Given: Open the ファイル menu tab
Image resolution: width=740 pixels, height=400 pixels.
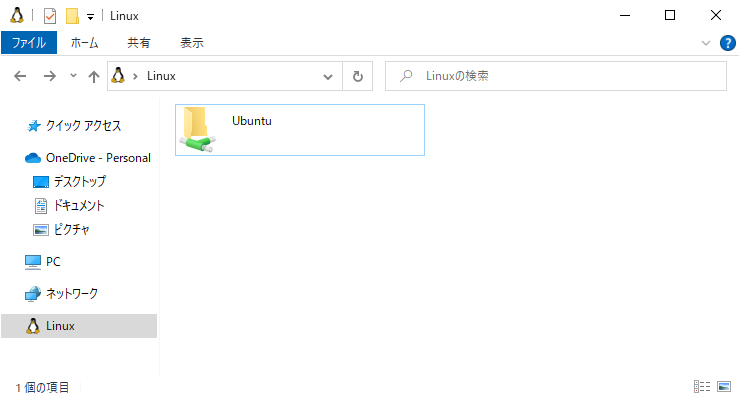Looking at the screenshot, I should 29,43.
